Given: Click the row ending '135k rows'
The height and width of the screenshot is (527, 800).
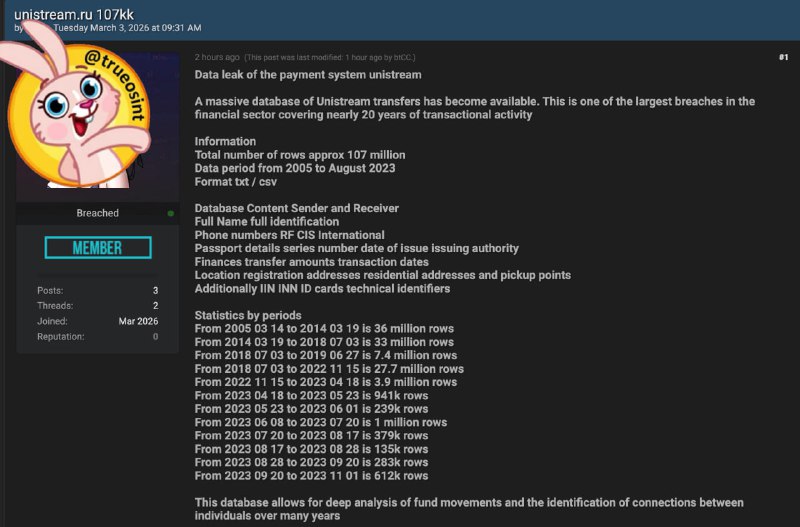Looking at the screenshot, I should pos(311,449).
